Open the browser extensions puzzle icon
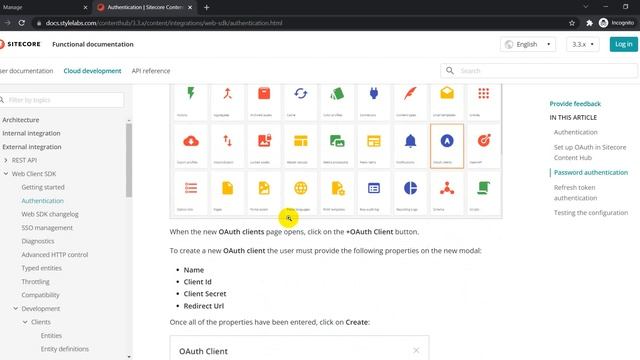The width and height of the screenshot is (640, 360). tap(589, 23)
